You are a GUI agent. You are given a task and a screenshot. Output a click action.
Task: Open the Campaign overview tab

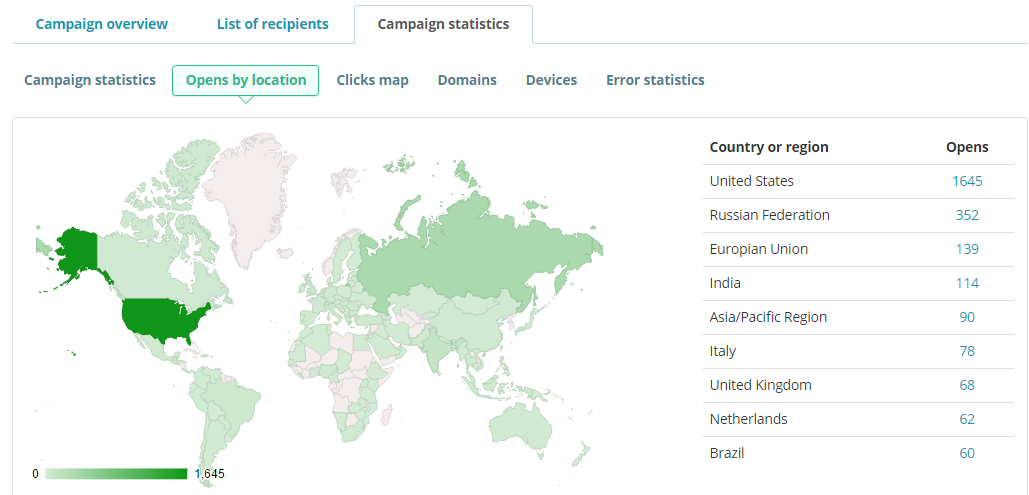102,24
